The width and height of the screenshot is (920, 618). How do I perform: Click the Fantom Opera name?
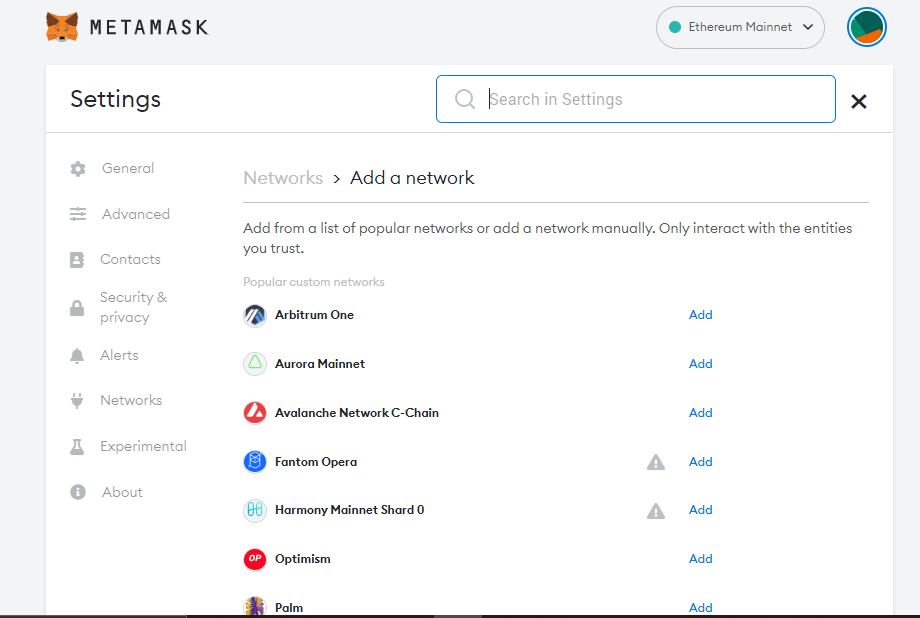(316, 462)
